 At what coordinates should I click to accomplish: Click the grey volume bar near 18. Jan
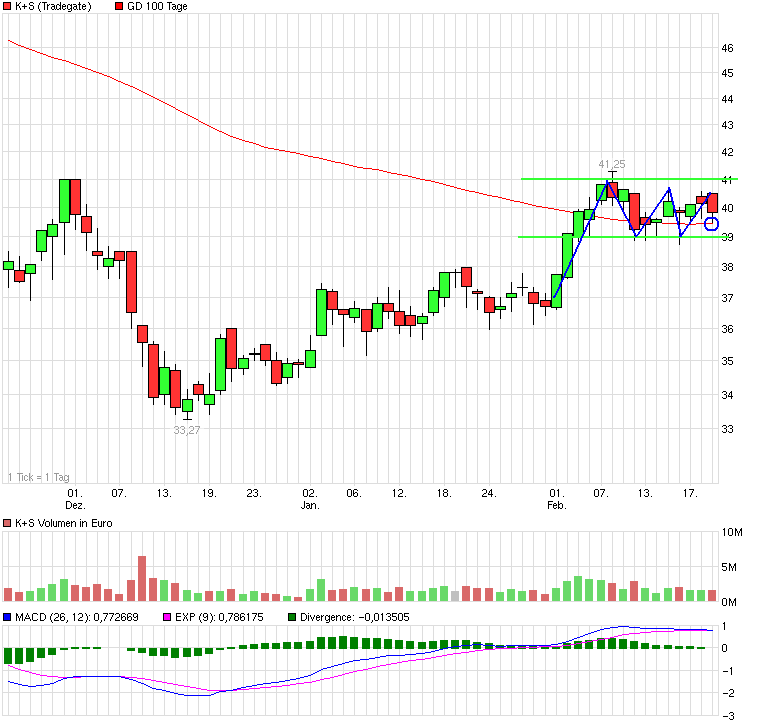click(x=455, y=596)
